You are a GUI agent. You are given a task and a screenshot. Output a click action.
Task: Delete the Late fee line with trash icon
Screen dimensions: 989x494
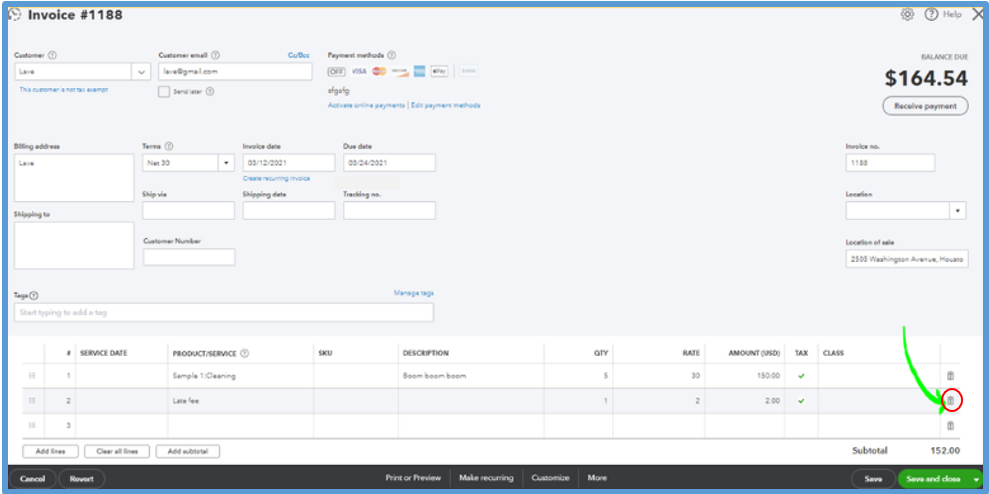951,400
